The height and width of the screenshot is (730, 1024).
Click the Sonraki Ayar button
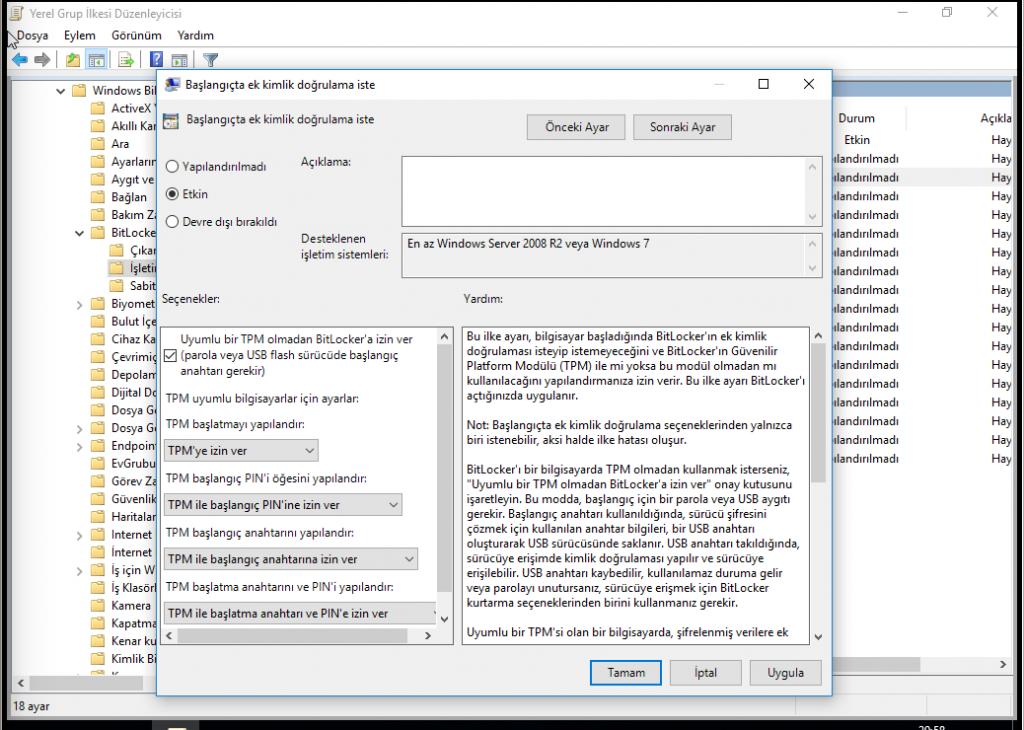pyautogui.click(x=682, y=128)
